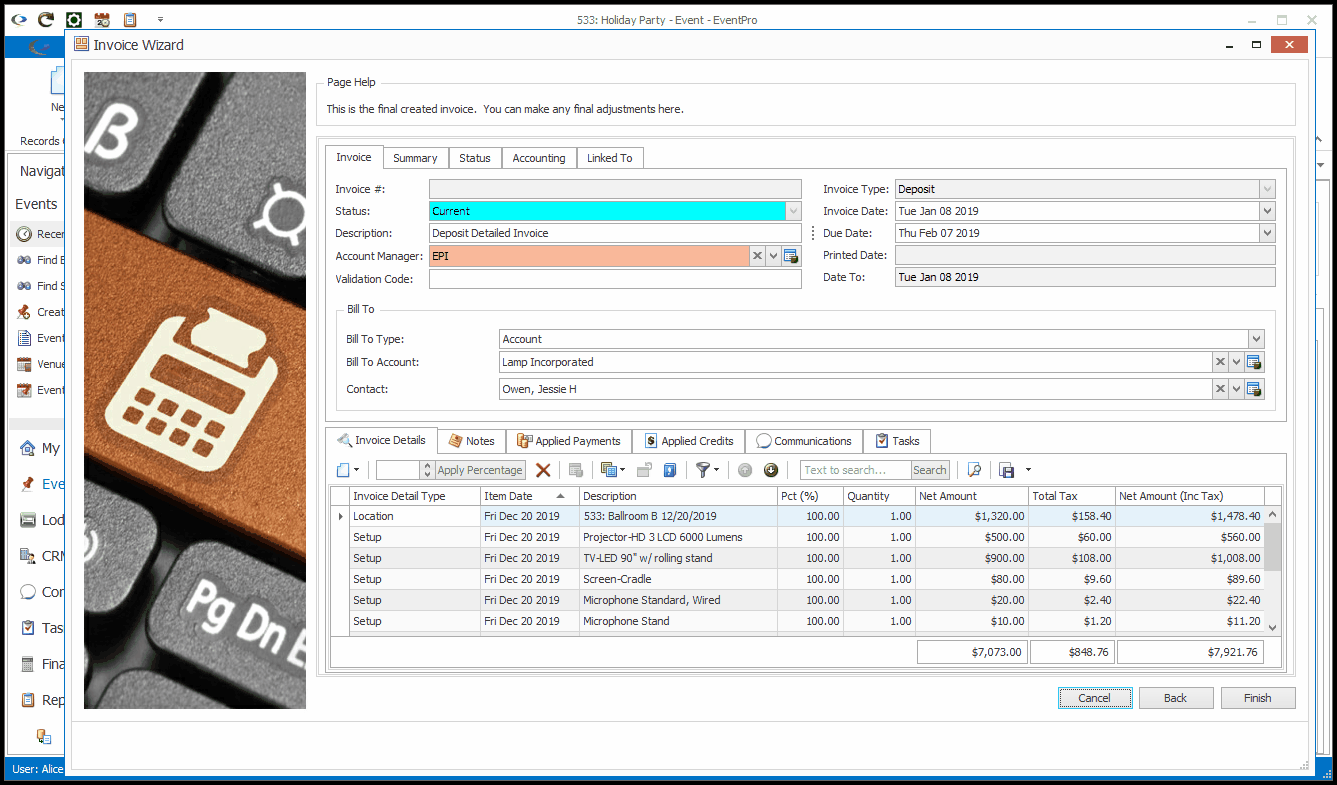Select the Applied Payments tab

click(569, 441)
